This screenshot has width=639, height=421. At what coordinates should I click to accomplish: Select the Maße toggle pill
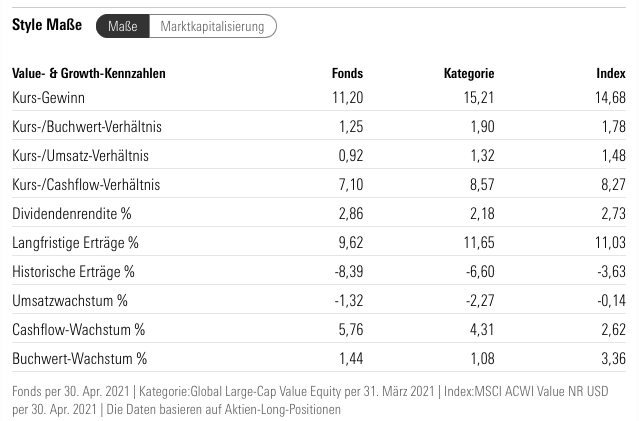tap(122, 27)
